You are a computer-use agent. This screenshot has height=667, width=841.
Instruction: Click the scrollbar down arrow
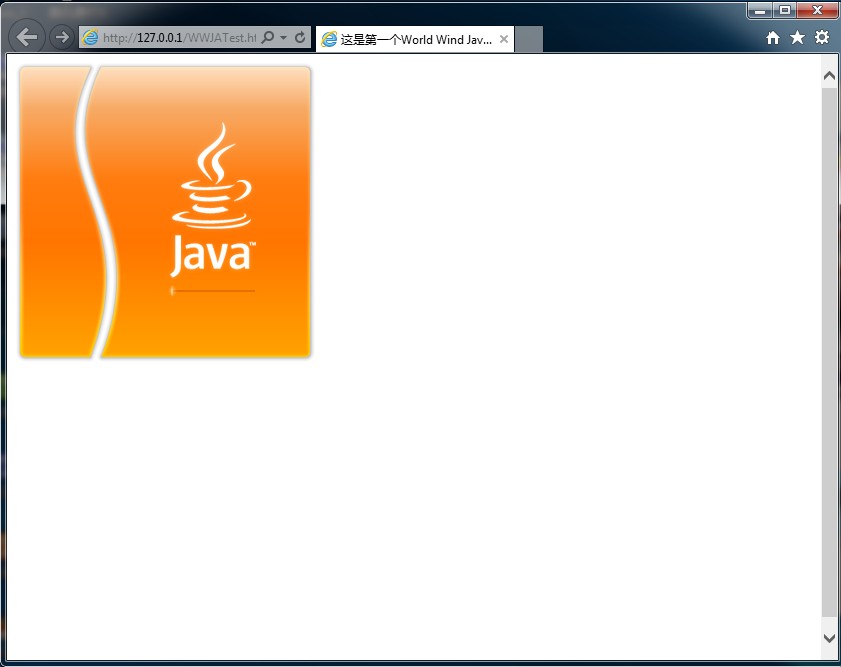tap(829, 638)
